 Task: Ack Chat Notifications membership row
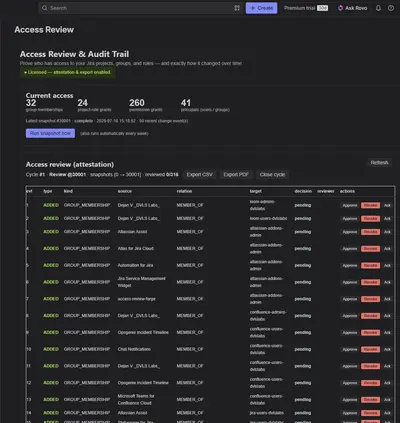tap(387, 349)
